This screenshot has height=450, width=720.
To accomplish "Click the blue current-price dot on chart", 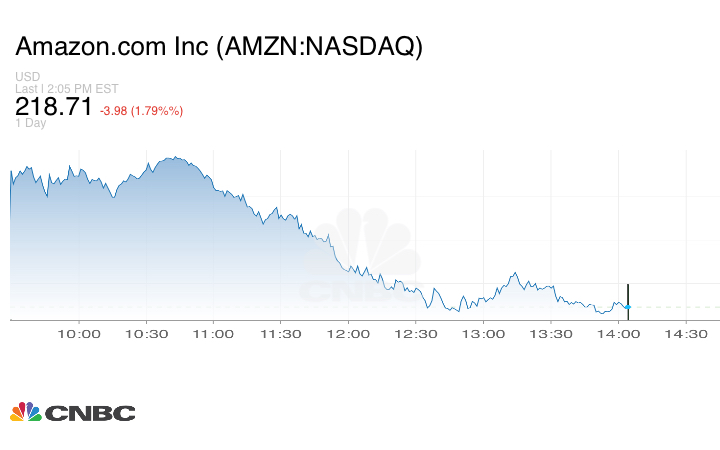I will click(x=627, y=306).
